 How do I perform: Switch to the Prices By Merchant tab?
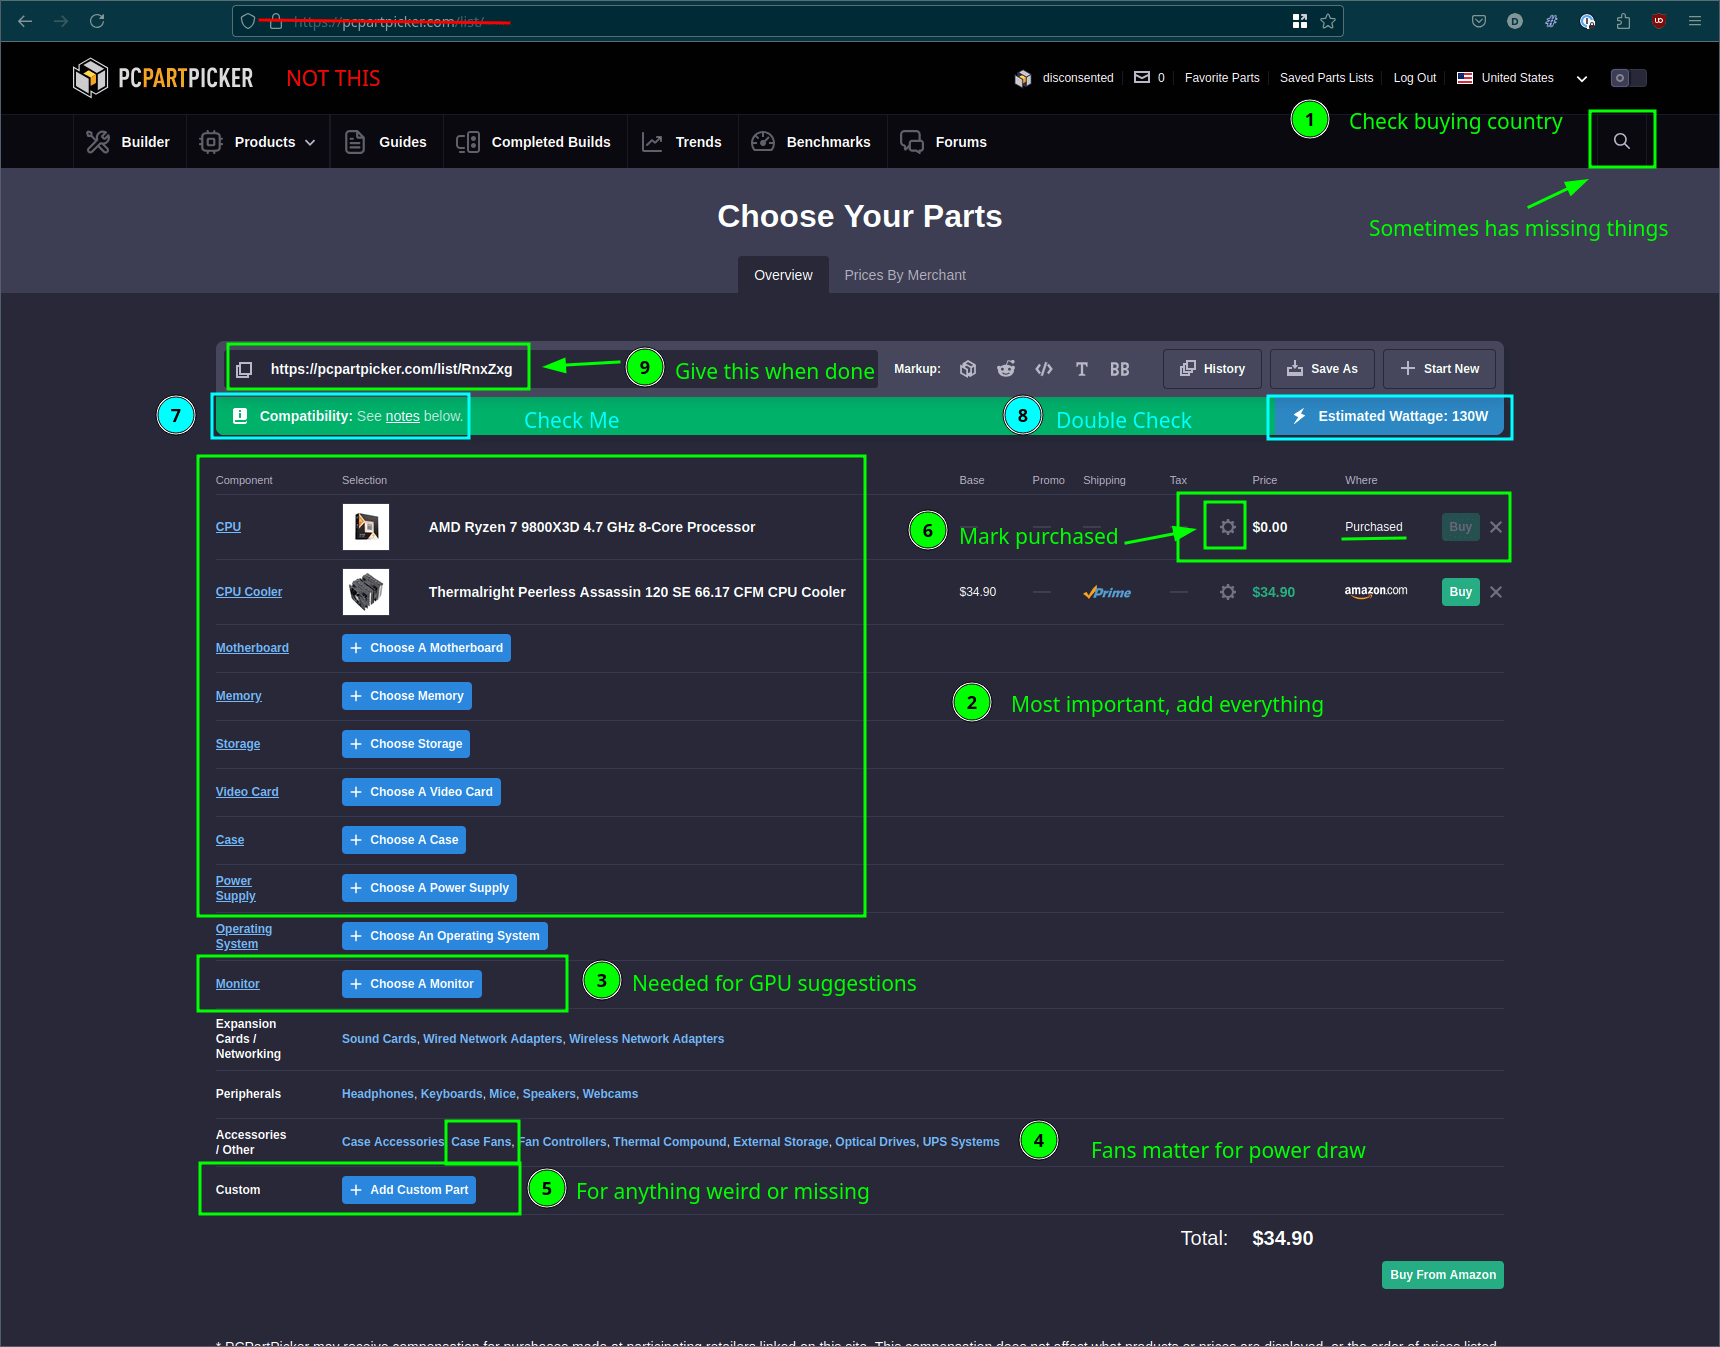[x=905, y=275]
